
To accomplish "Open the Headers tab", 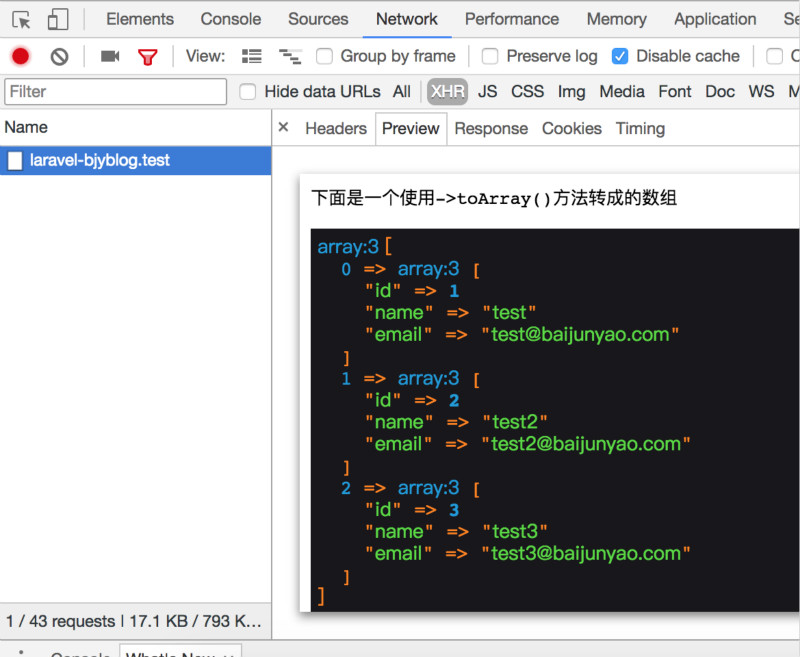I will point(335,128).
